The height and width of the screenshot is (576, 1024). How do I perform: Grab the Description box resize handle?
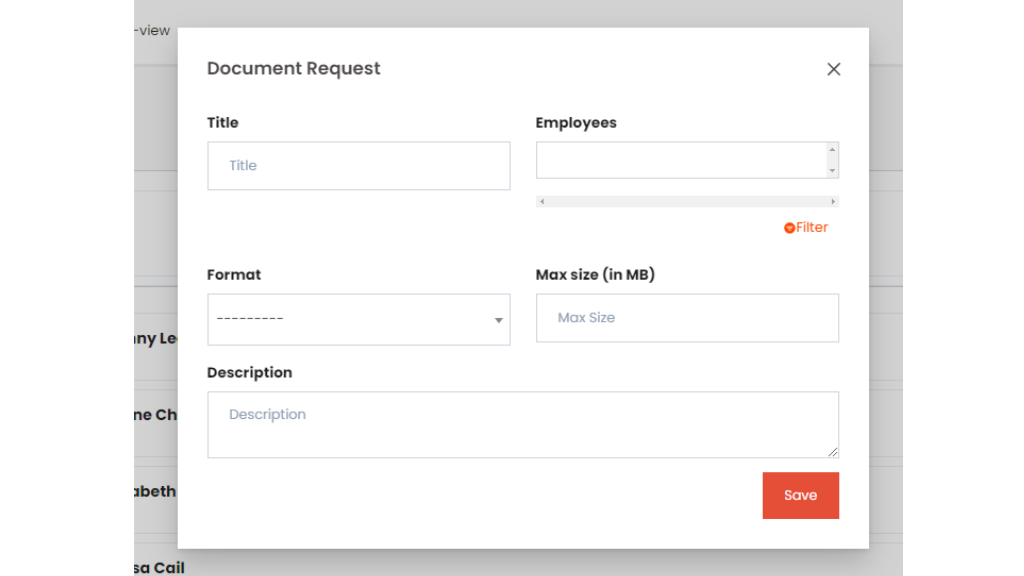click(x=833, y=452)
